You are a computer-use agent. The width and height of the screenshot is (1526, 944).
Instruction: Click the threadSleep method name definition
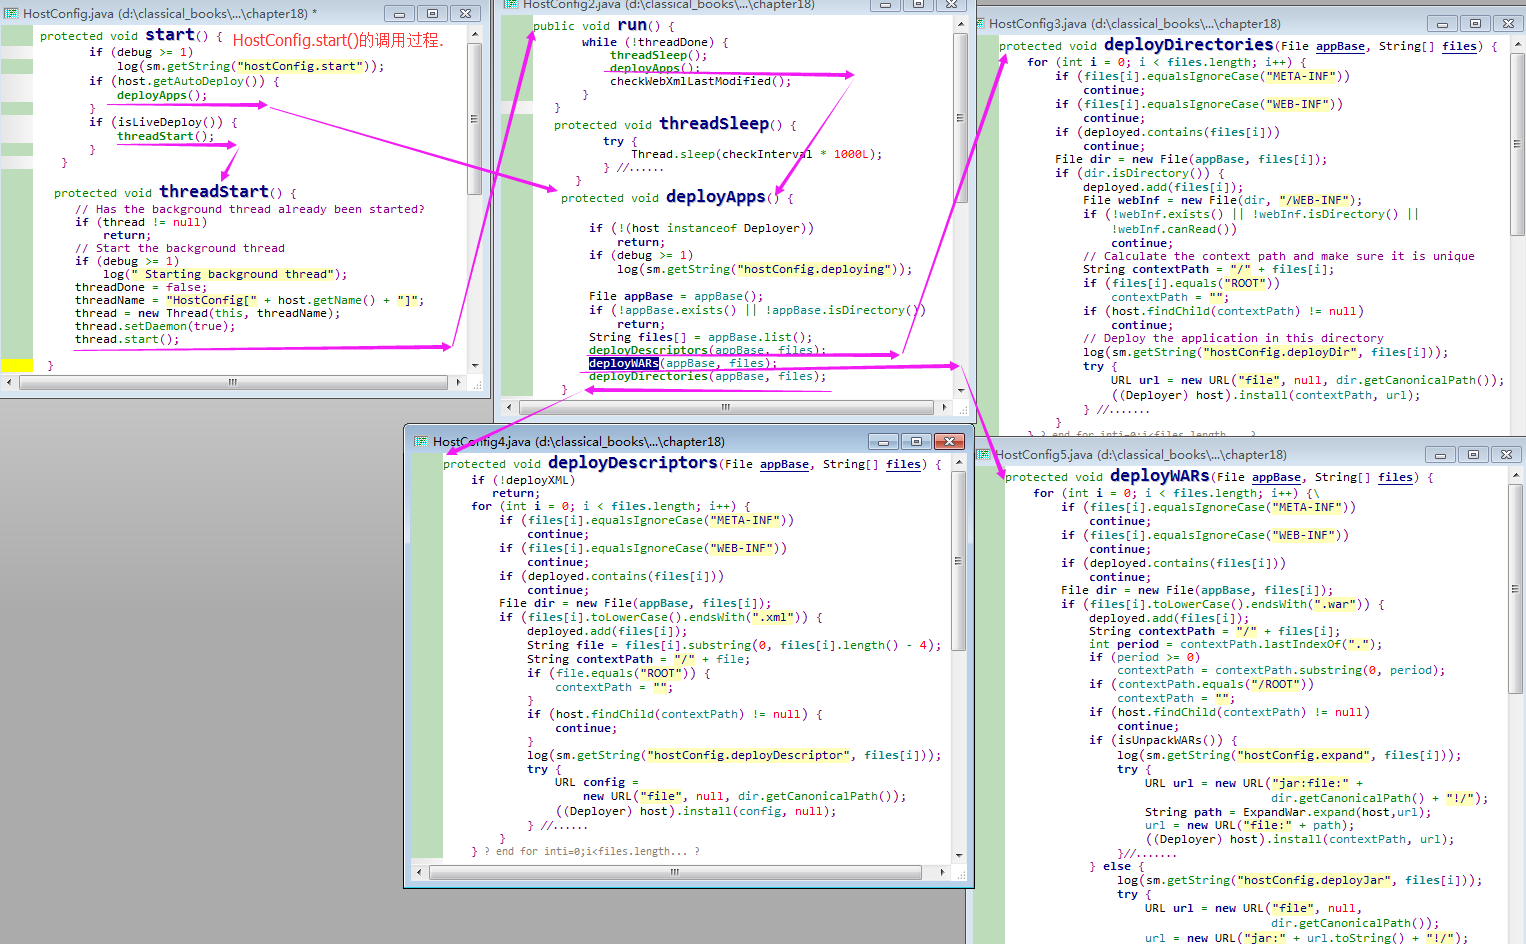tap(714, 123)
